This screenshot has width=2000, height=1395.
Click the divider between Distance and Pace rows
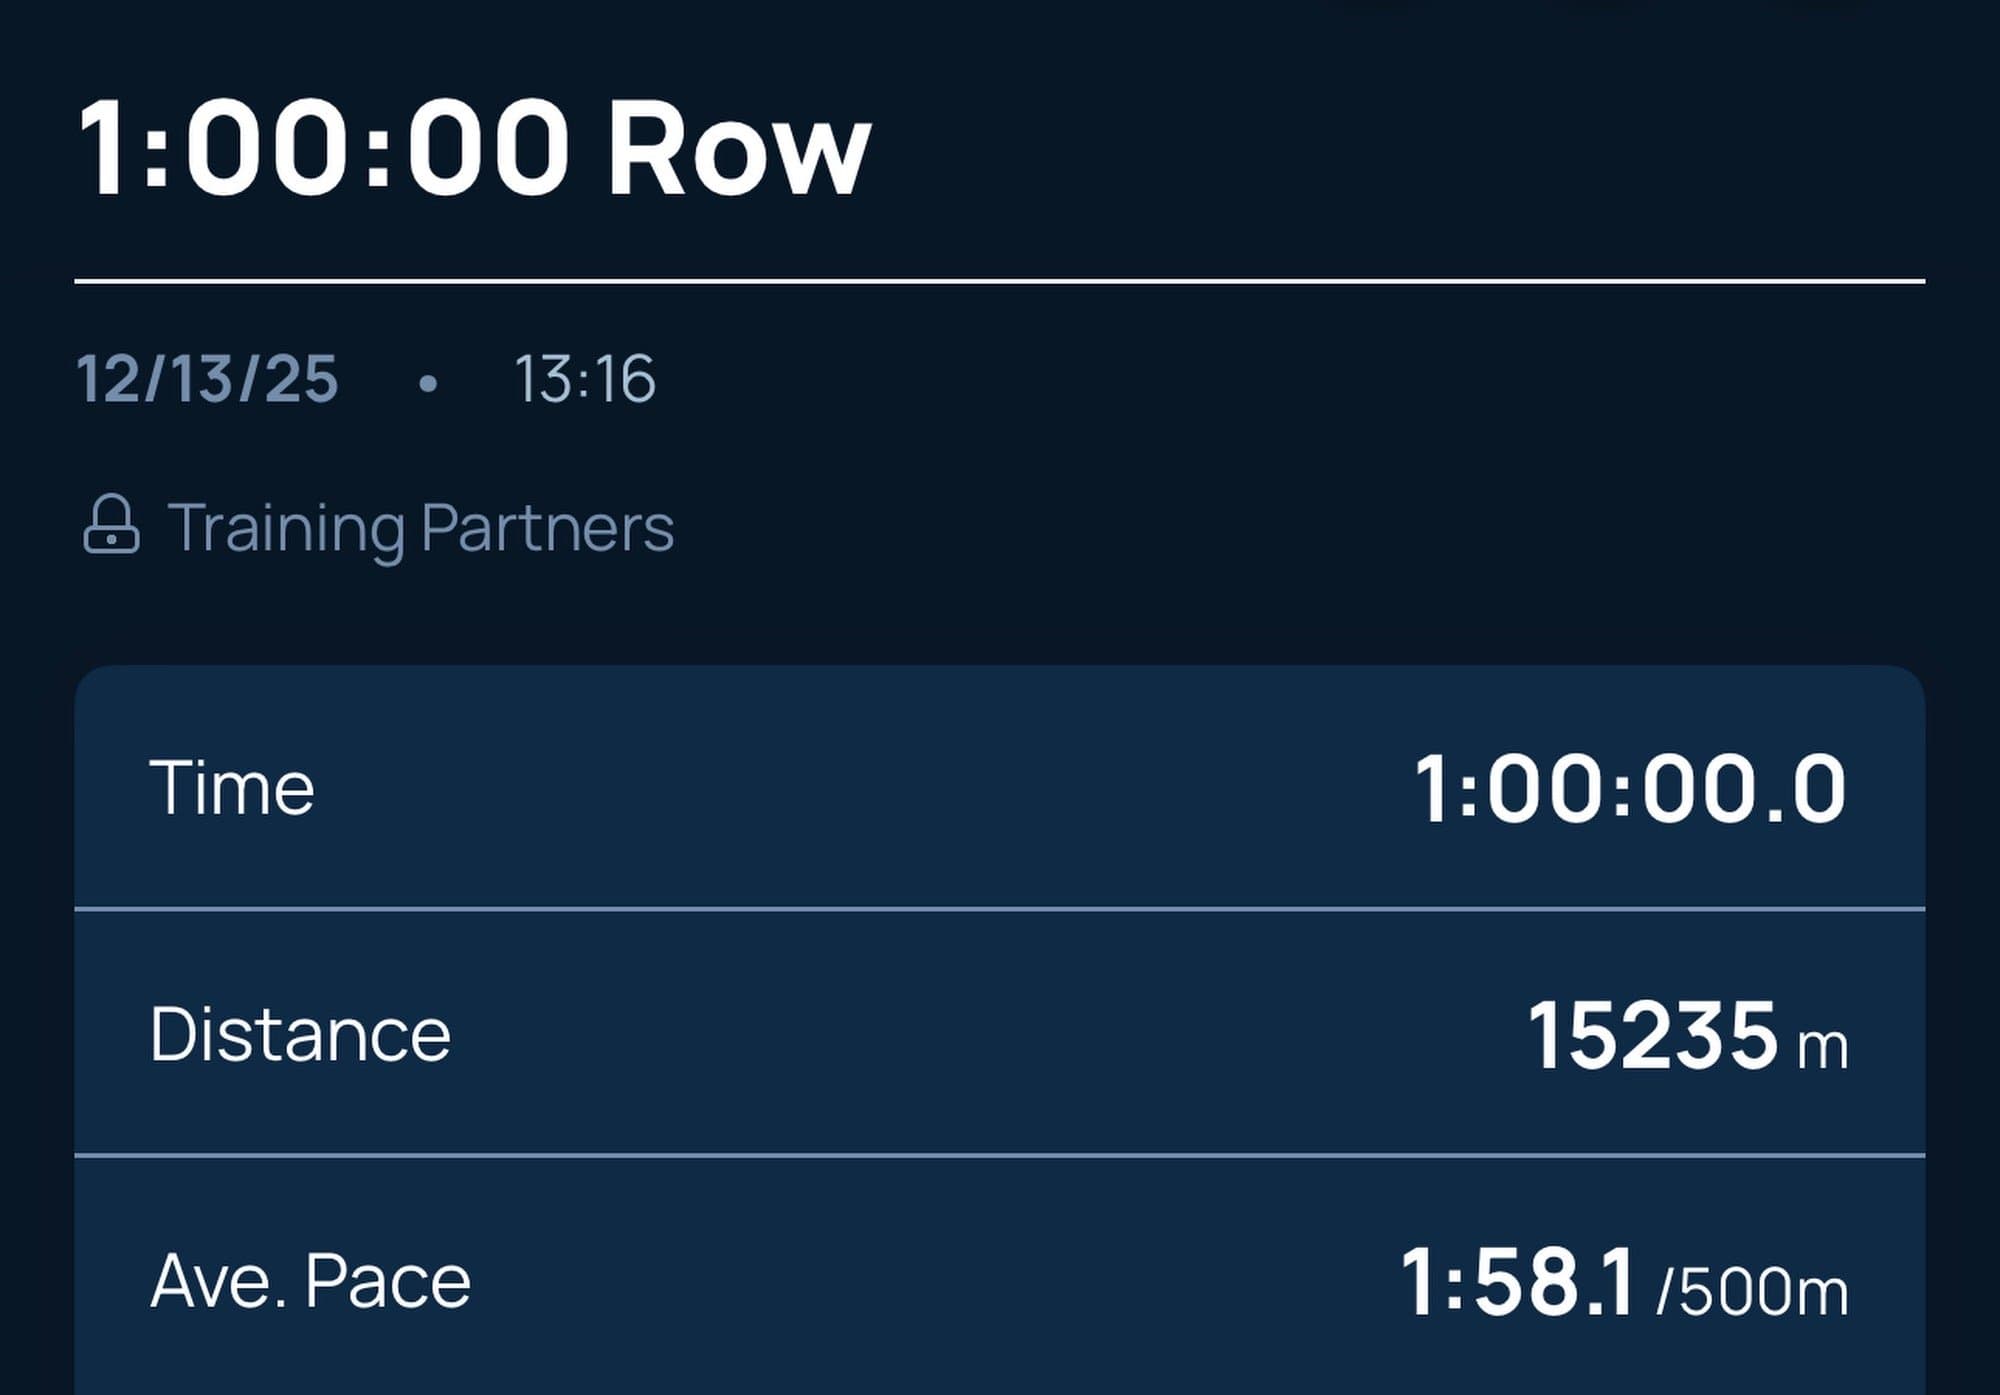1000,1155
